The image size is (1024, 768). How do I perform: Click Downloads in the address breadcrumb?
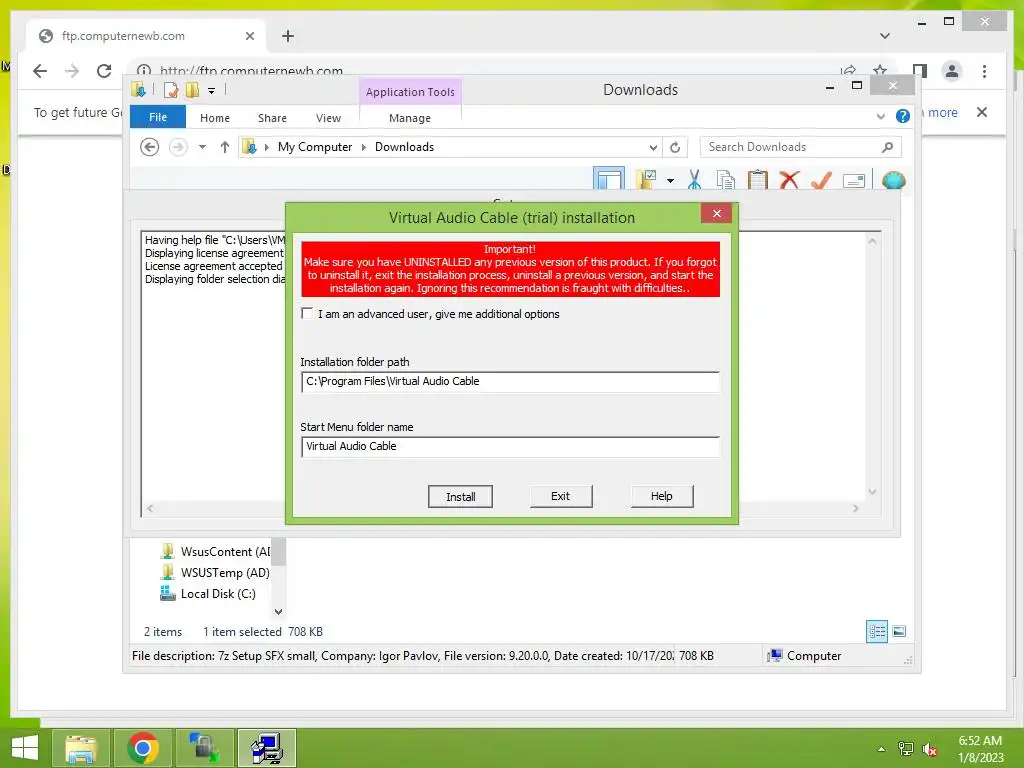coord(404,147)
